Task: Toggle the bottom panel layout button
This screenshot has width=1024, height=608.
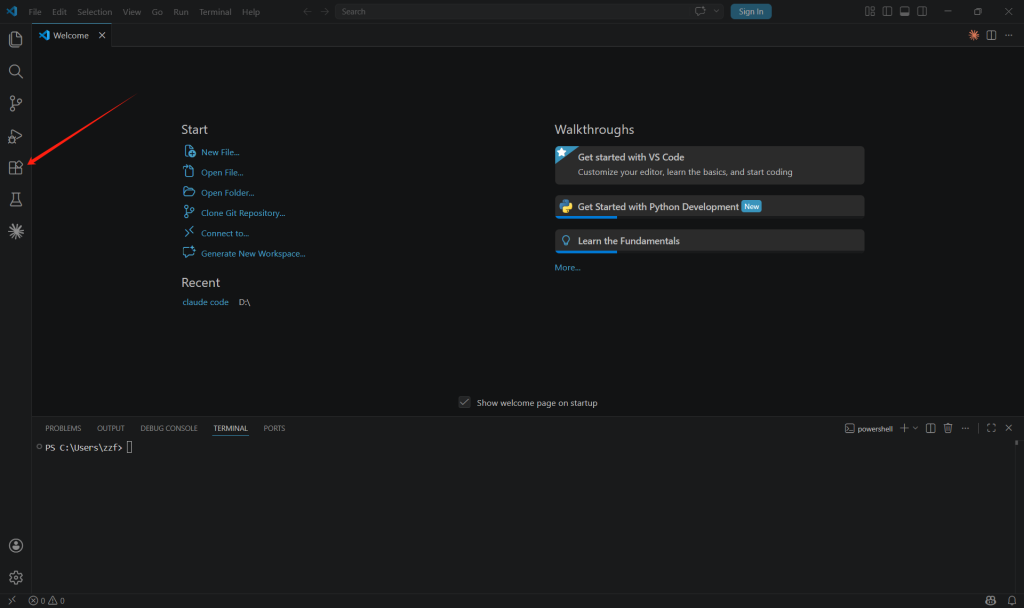Action: [904, 12]
